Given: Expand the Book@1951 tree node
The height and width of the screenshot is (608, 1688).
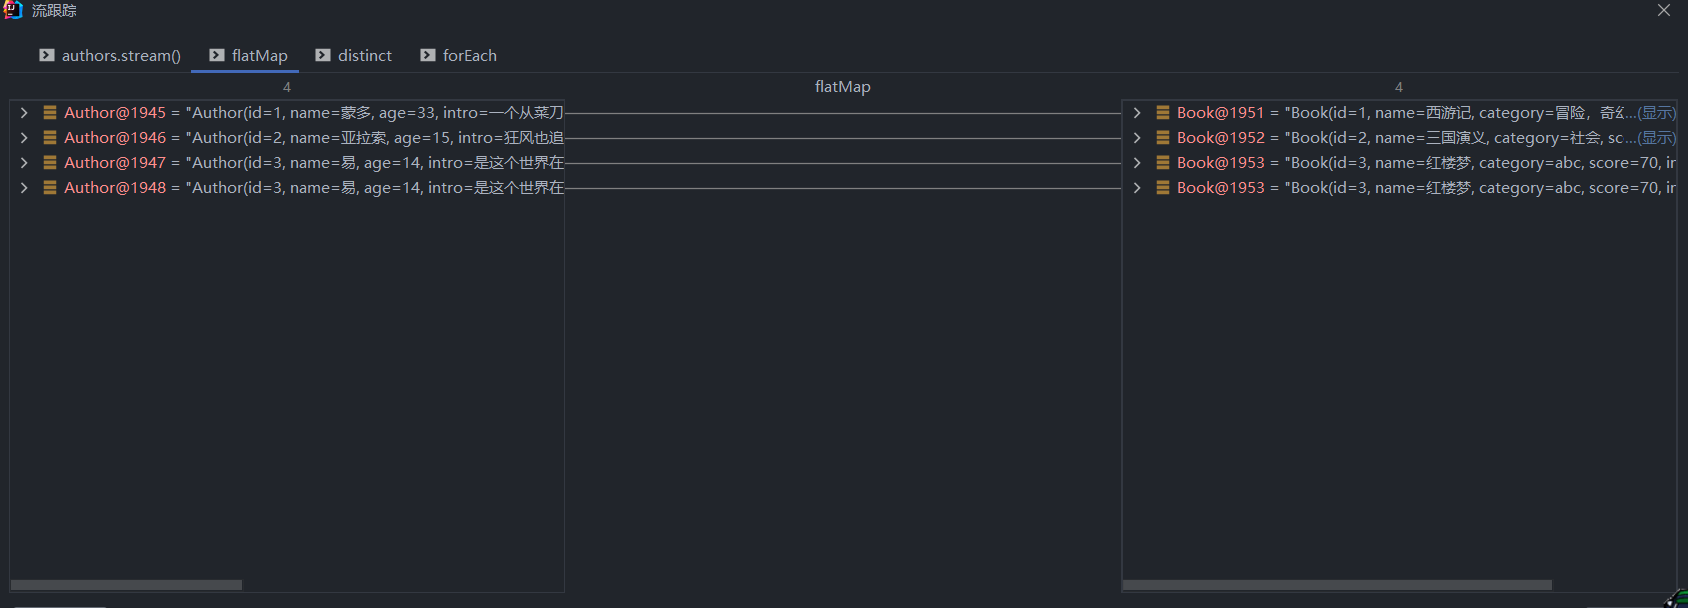Looking at the screenshot, I should [1137, 113].
